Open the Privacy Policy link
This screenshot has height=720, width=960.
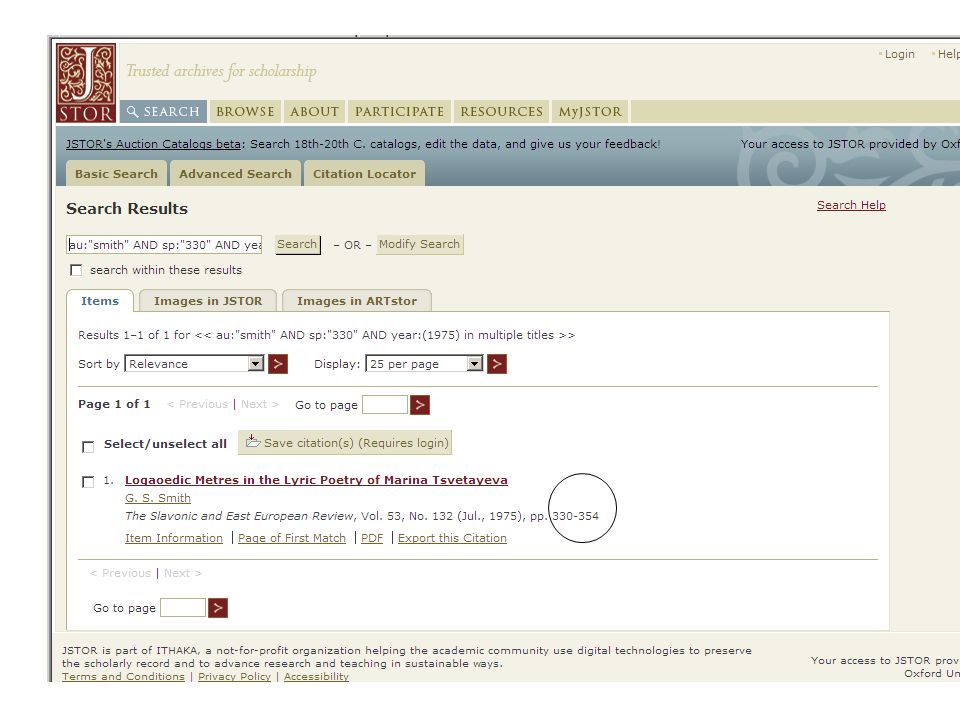coord(234,677)
